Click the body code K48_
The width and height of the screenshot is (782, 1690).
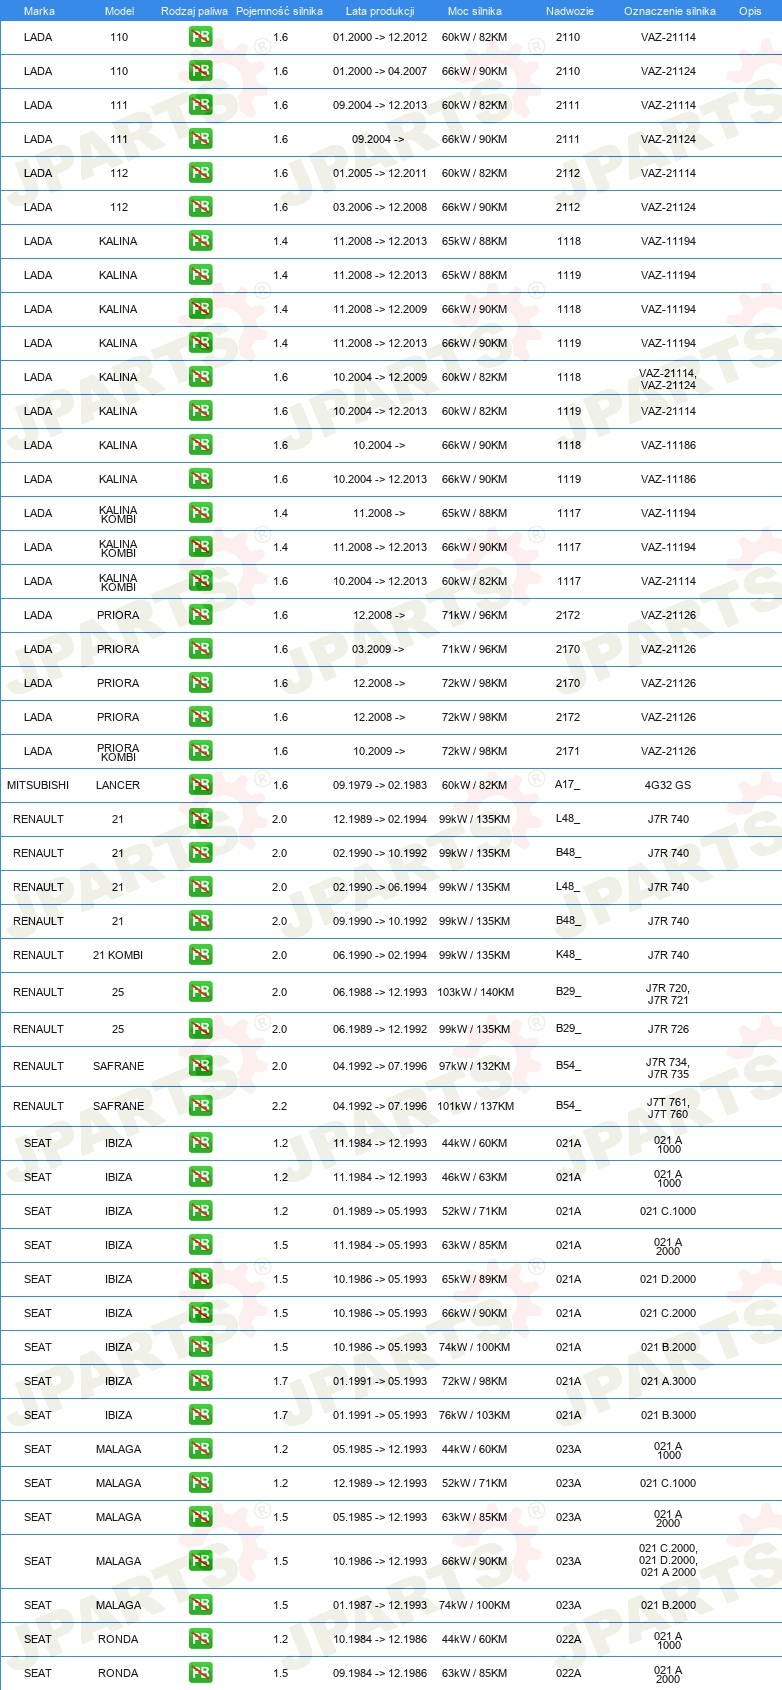click(568, 955)
